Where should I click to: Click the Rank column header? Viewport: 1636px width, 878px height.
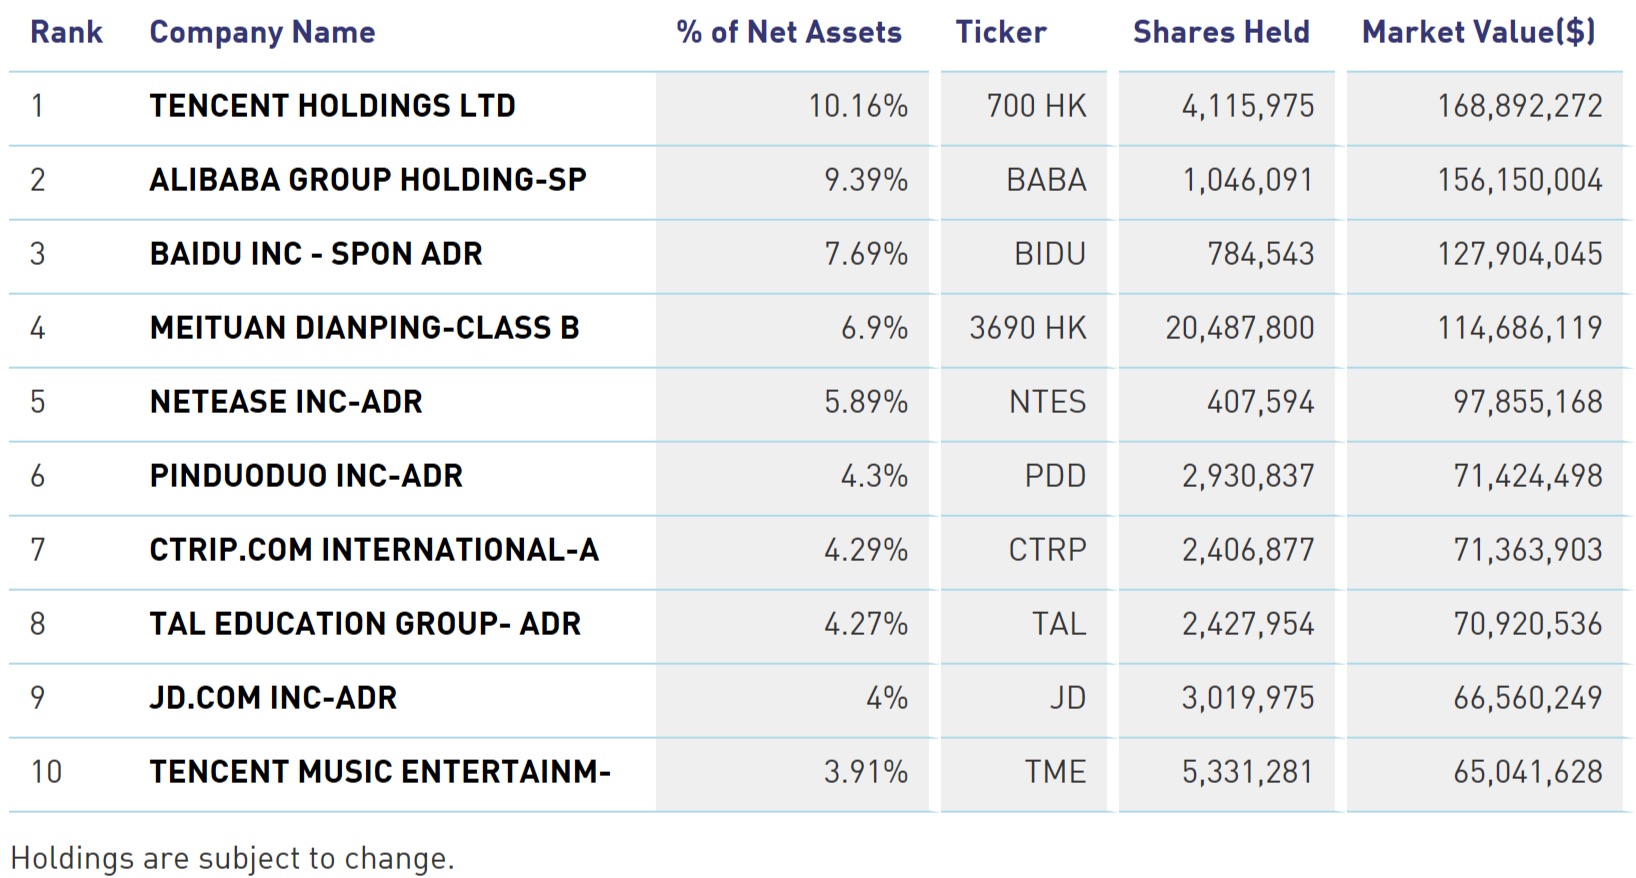click(x=66, y=32)
